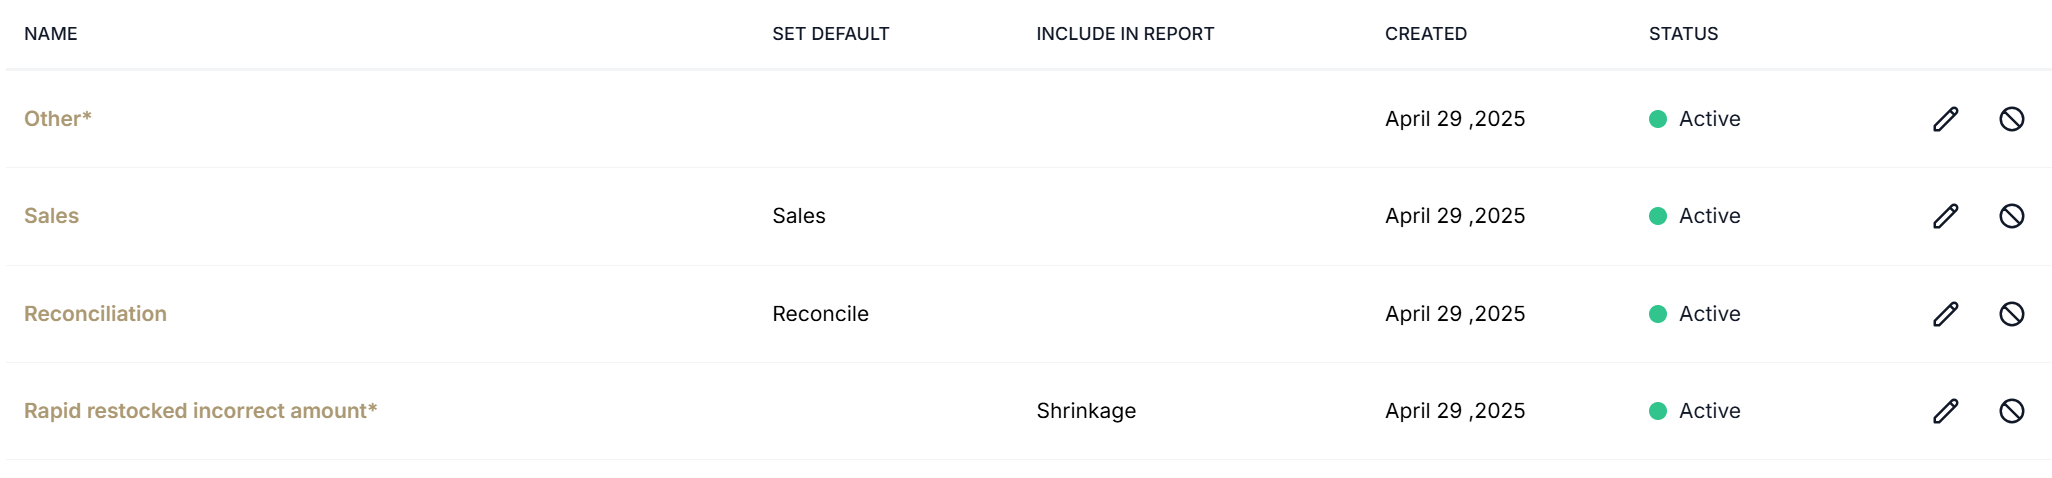Image resolution: width=2052 pixels, height=478 pixels.
Task: Click the INCLUDE IN REPORT column header
Action: click(1125, 34)
